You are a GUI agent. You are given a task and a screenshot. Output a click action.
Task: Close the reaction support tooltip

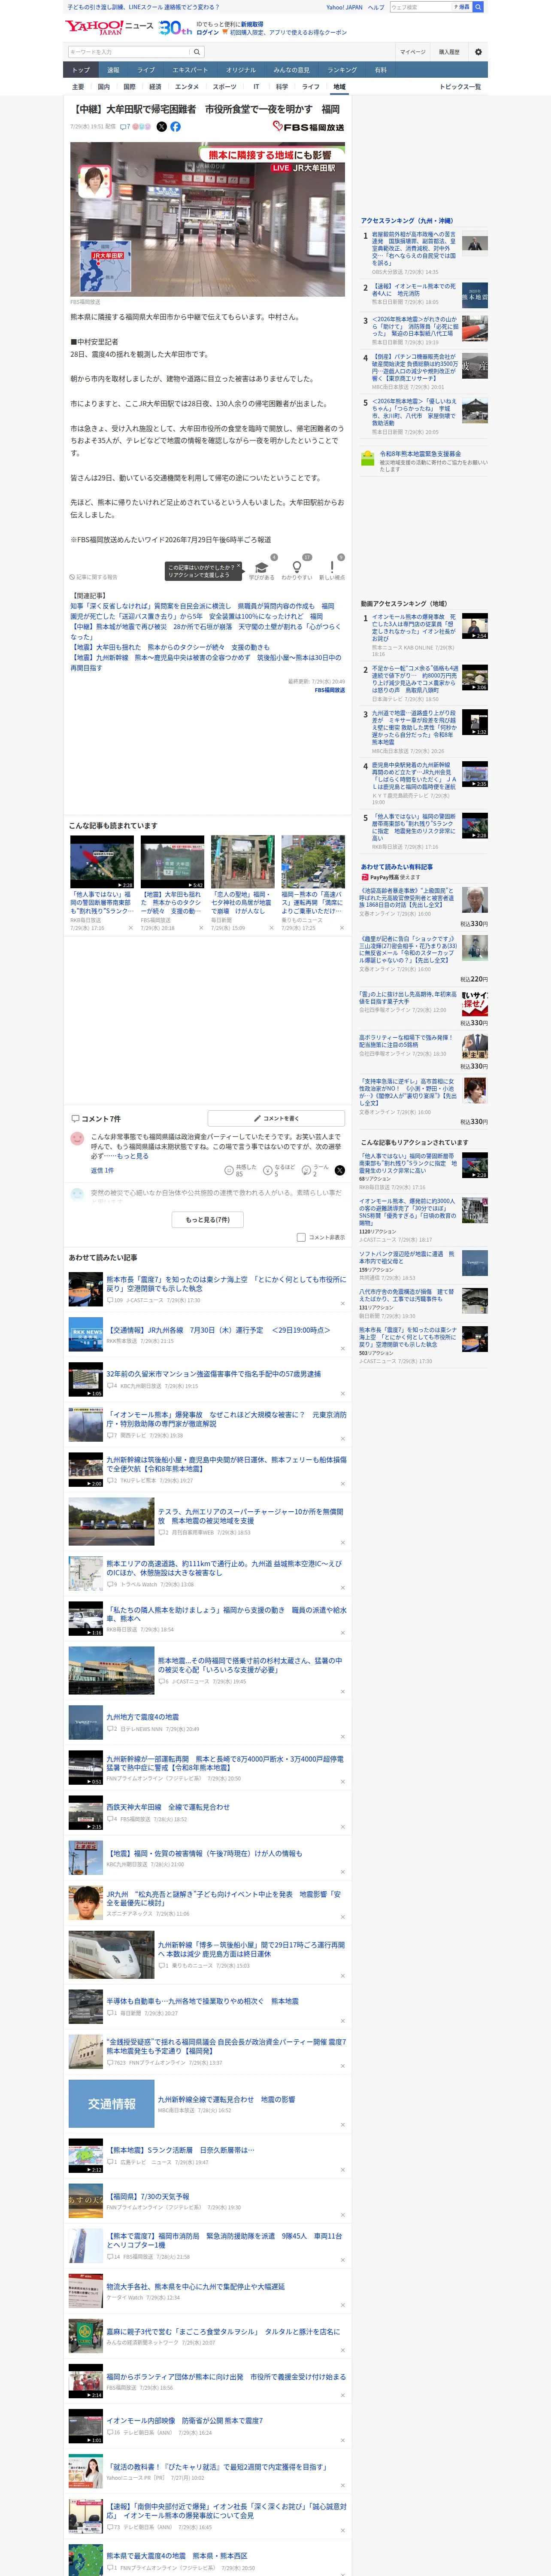[239, 566]
